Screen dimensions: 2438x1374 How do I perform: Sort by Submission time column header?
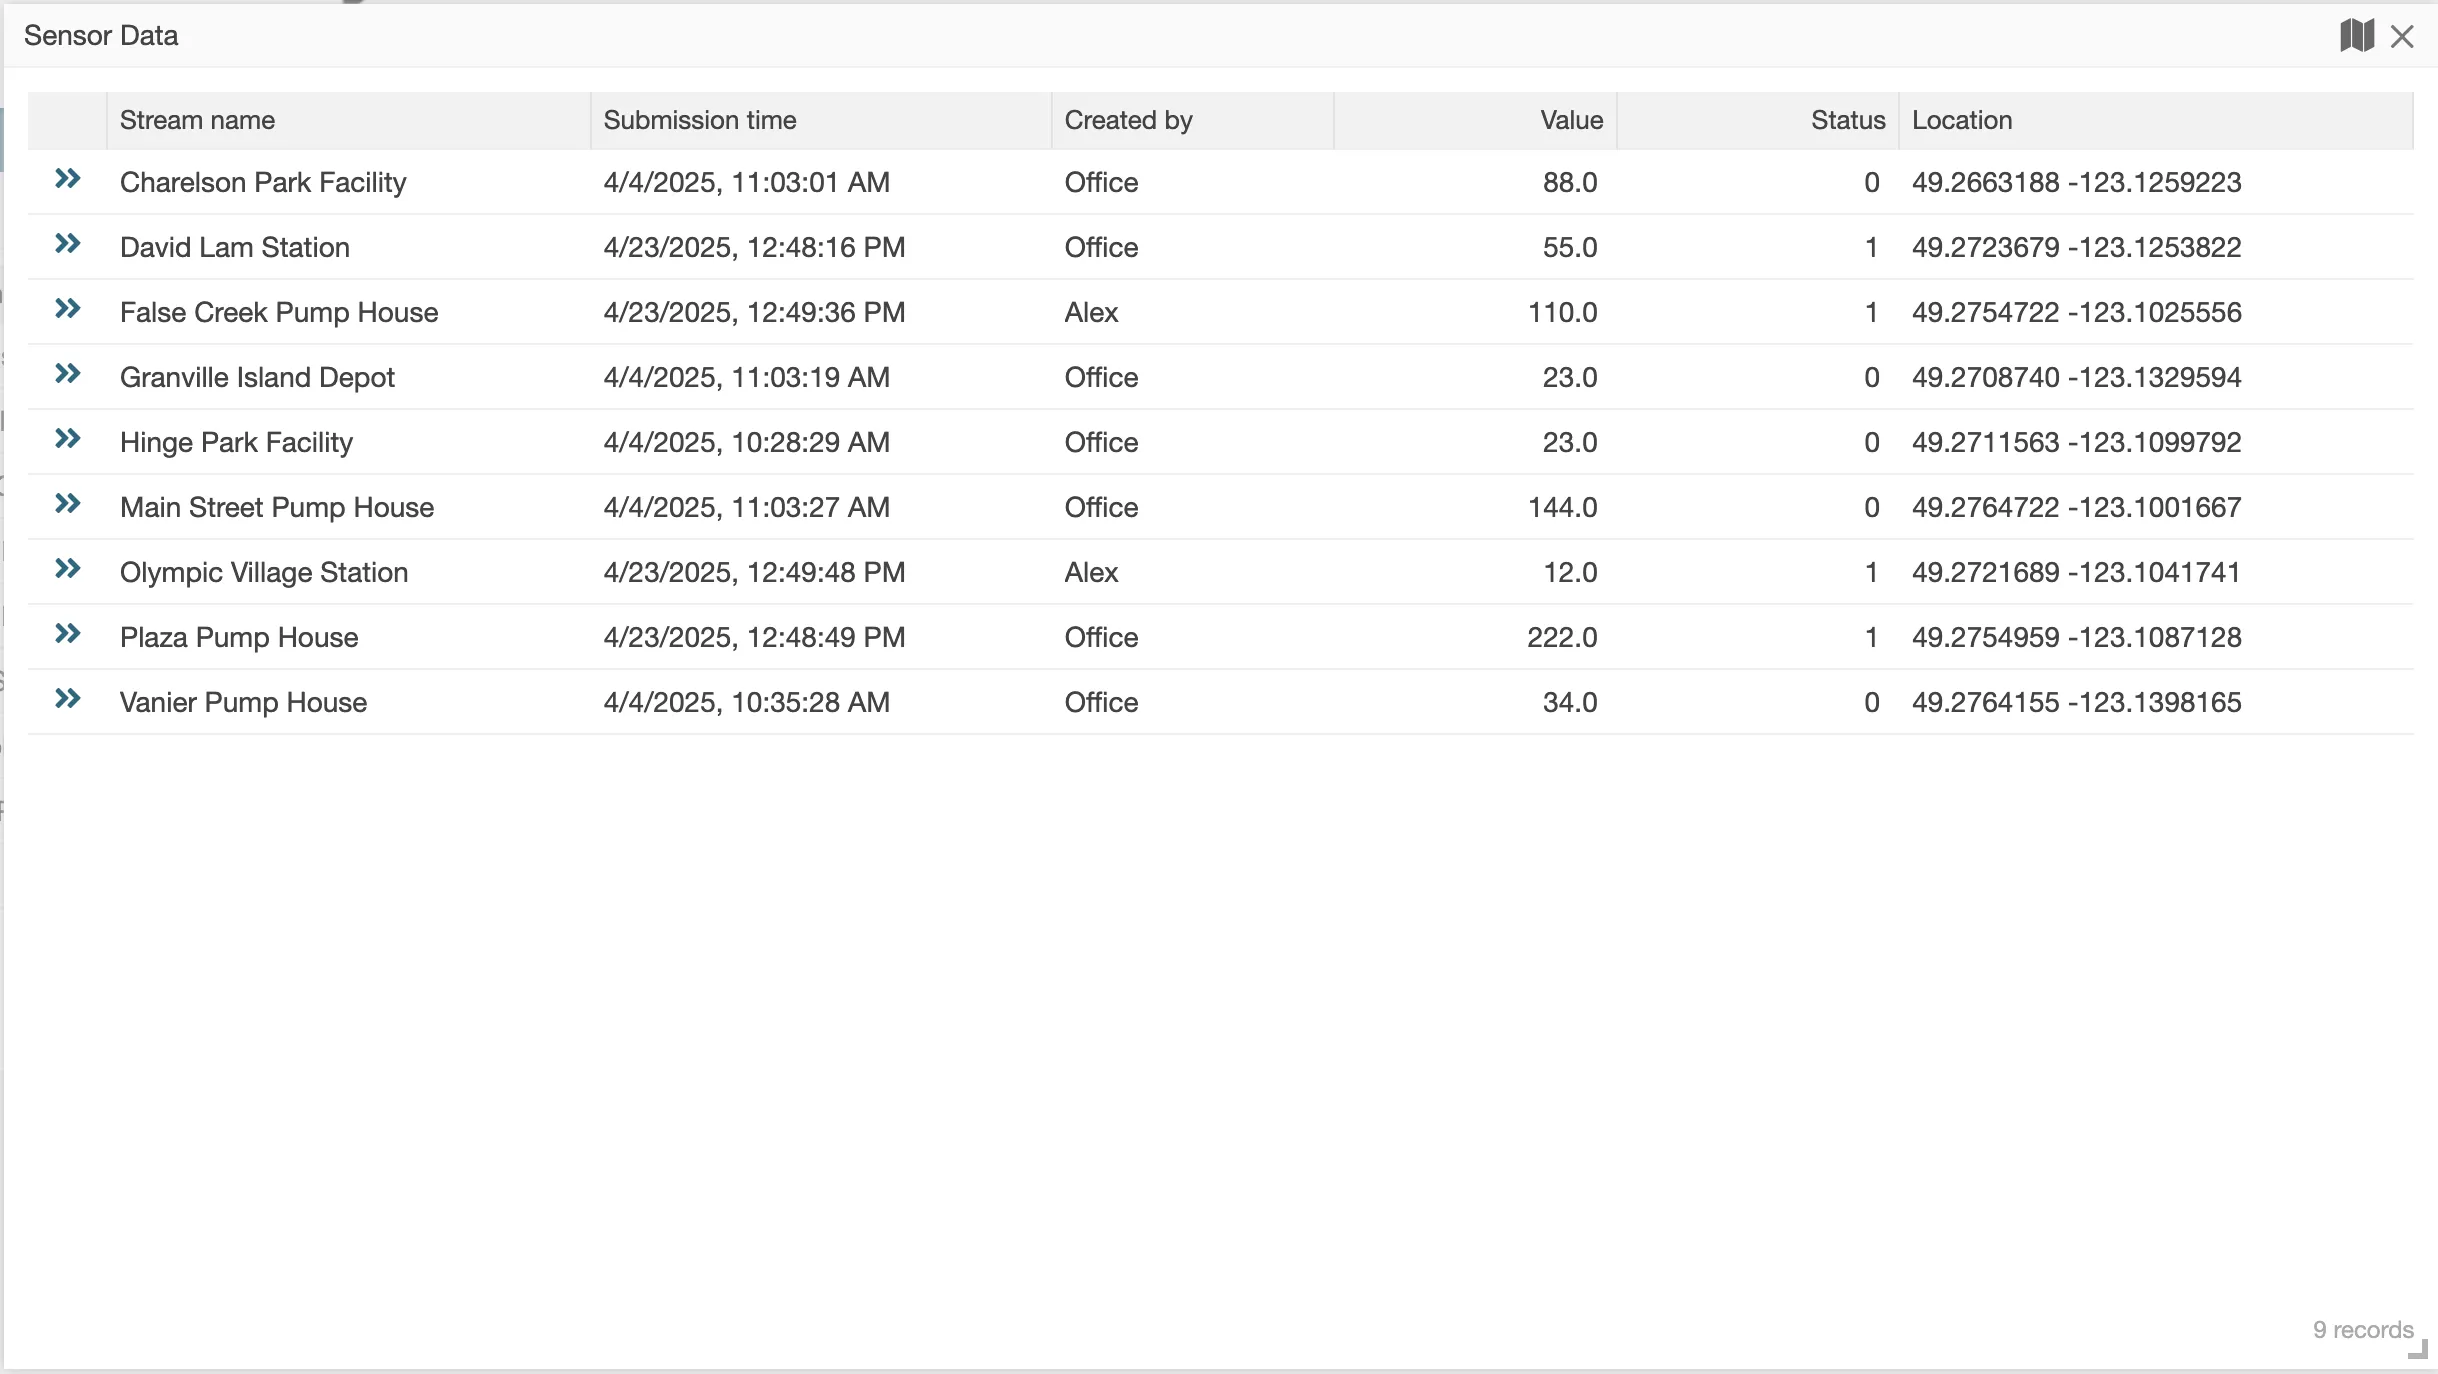coord(699,120)
